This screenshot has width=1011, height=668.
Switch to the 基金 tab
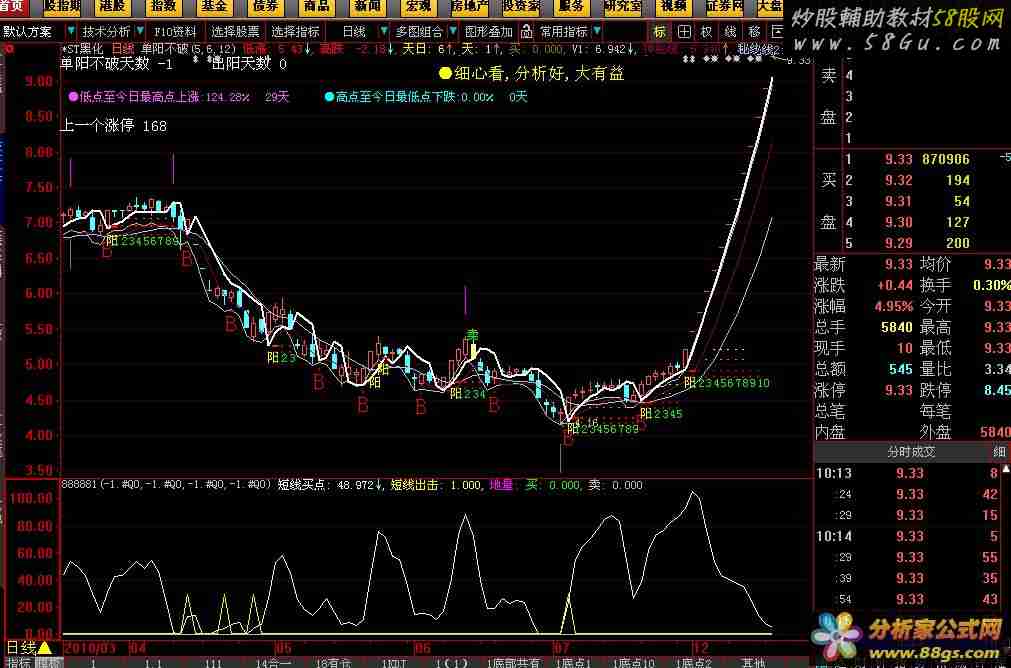pos(213,7)
